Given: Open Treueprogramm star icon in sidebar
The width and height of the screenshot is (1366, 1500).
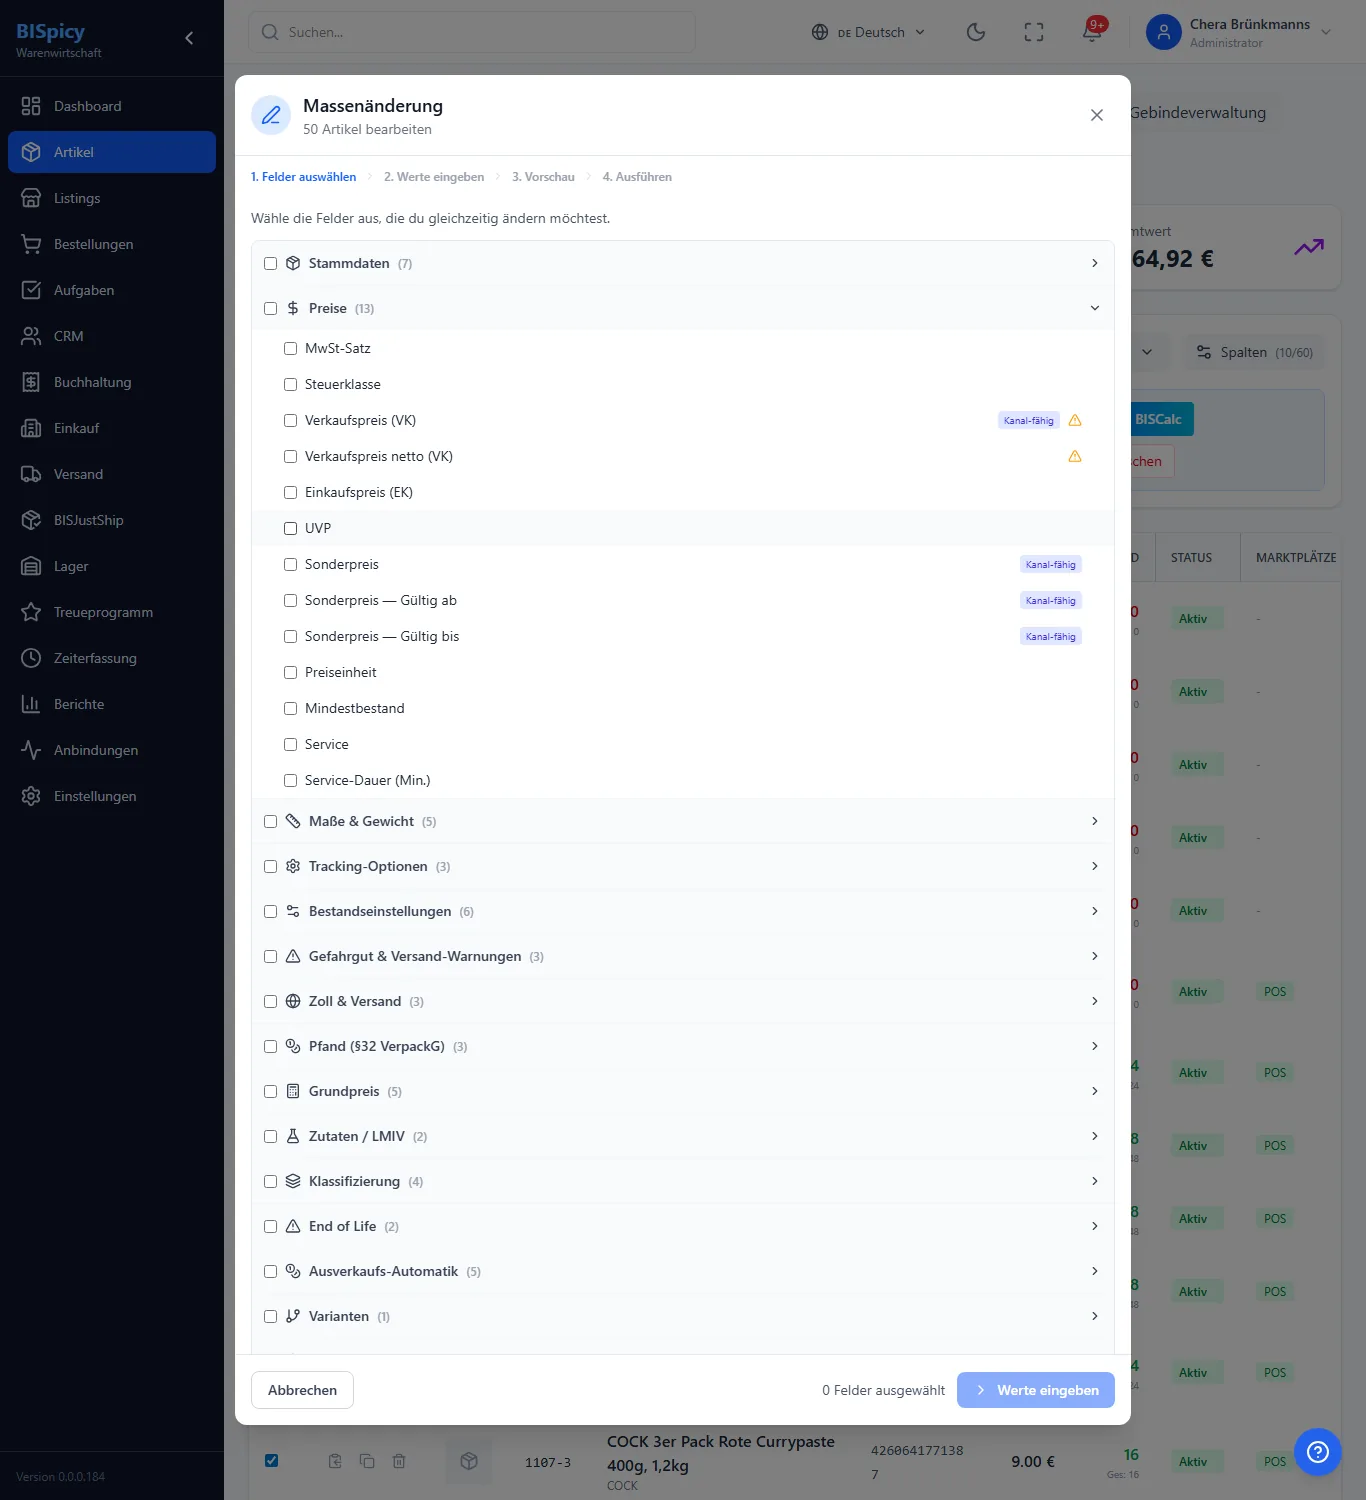Looking at the screenshot, I should pos(31,612).
